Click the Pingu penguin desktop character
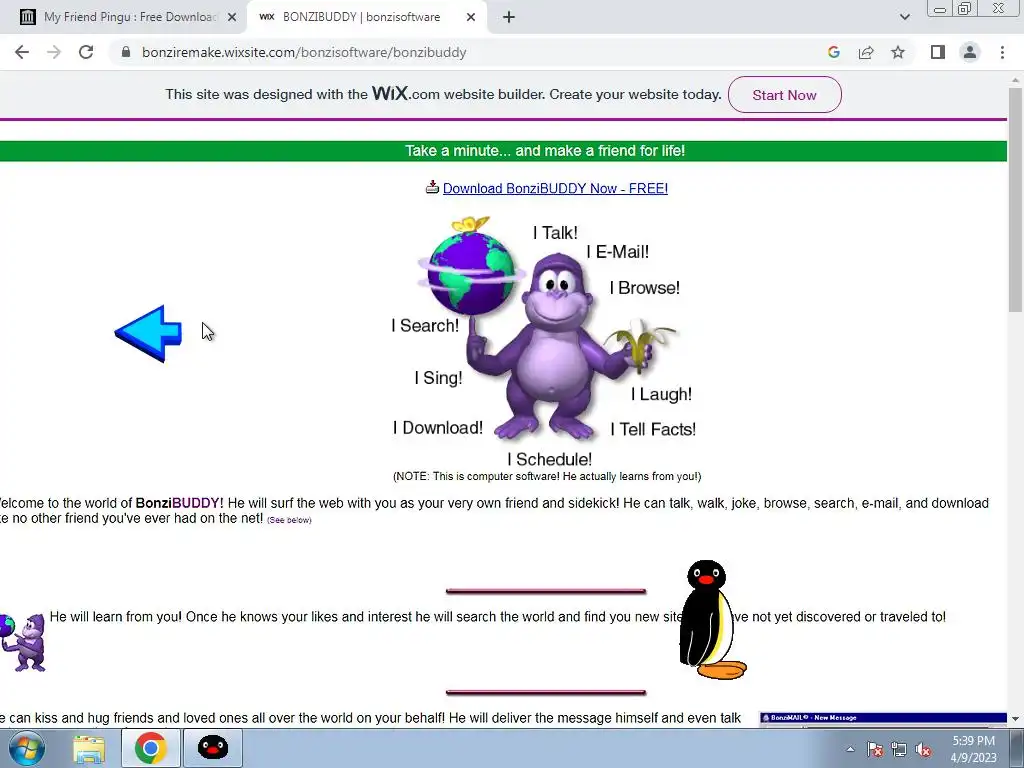 [x=712, y=619]
